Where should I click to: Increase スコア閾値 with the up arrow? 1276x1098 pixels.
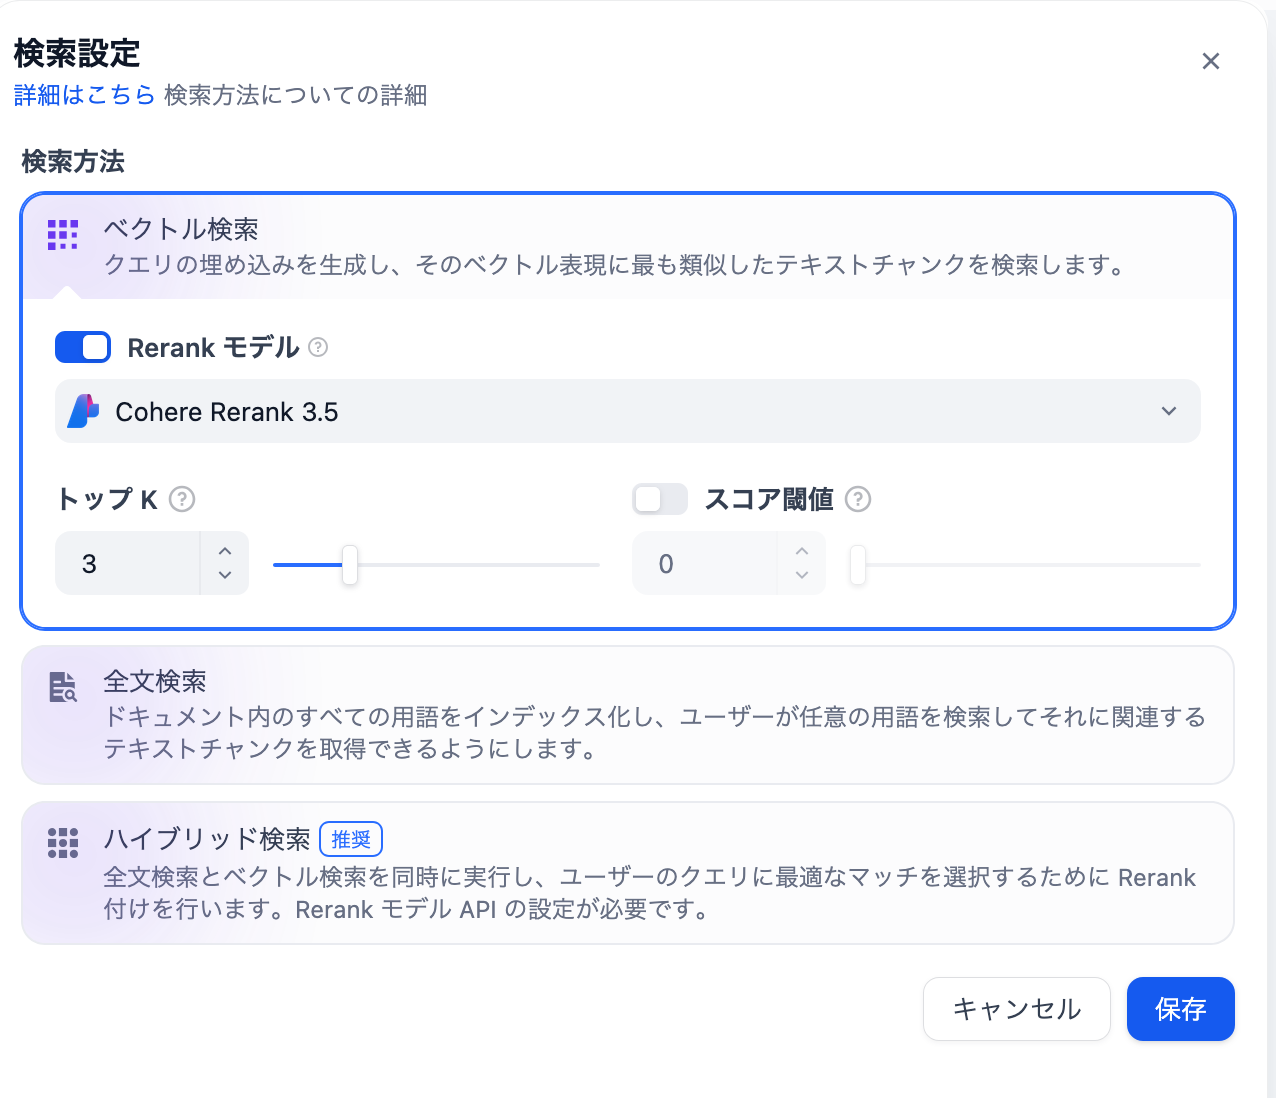(802, 551)
